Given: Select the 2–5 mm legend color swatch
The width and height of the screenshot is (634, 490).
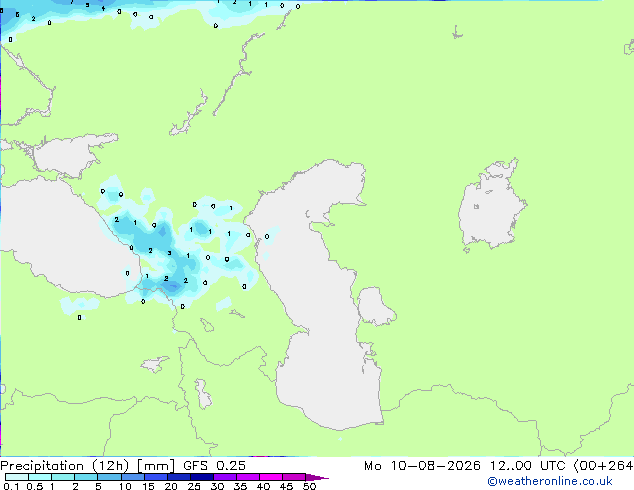Looking at the screenshot, I should point(86,477).
